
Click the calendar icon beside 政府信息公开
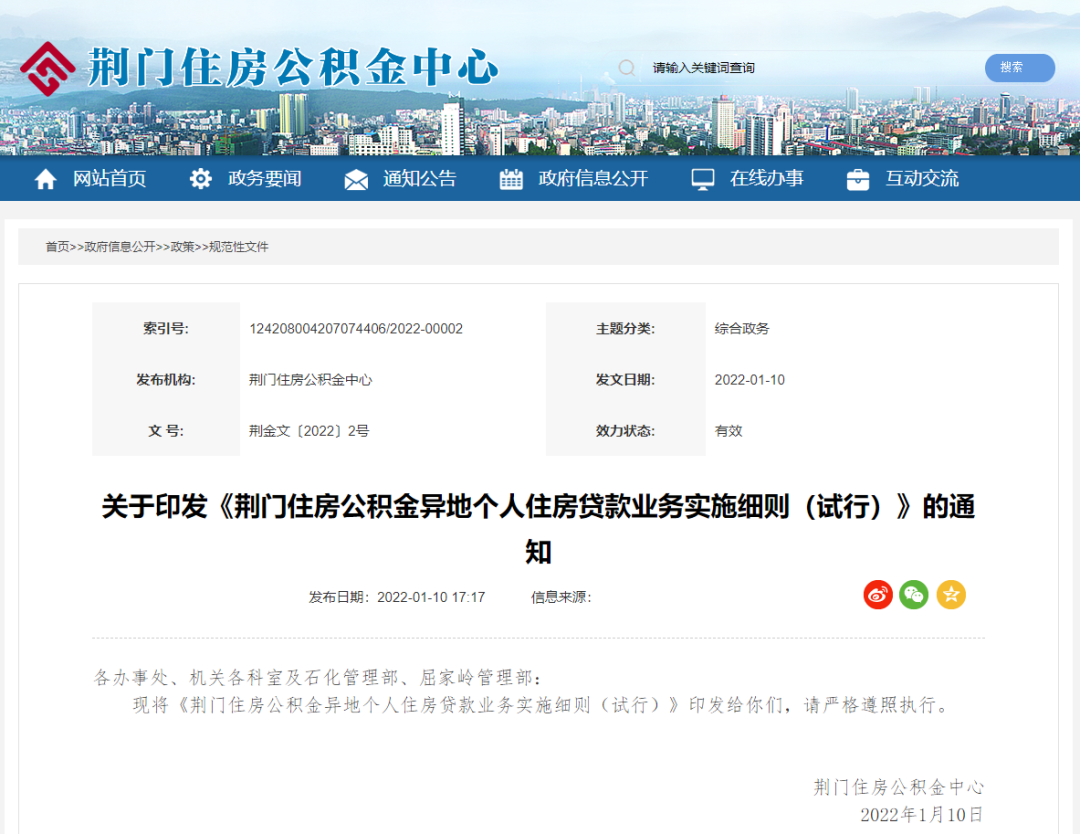[511, 179]
